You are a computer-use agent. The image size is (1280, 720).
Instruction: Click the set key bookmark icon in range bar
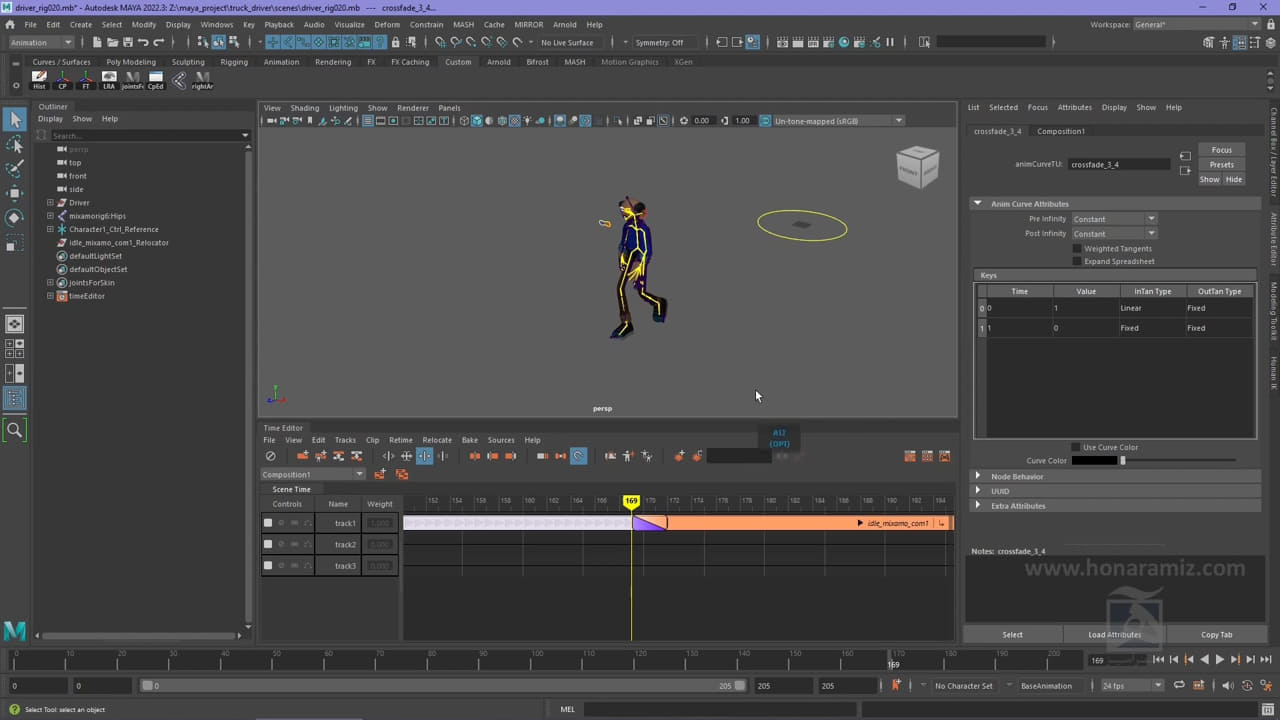896,685
